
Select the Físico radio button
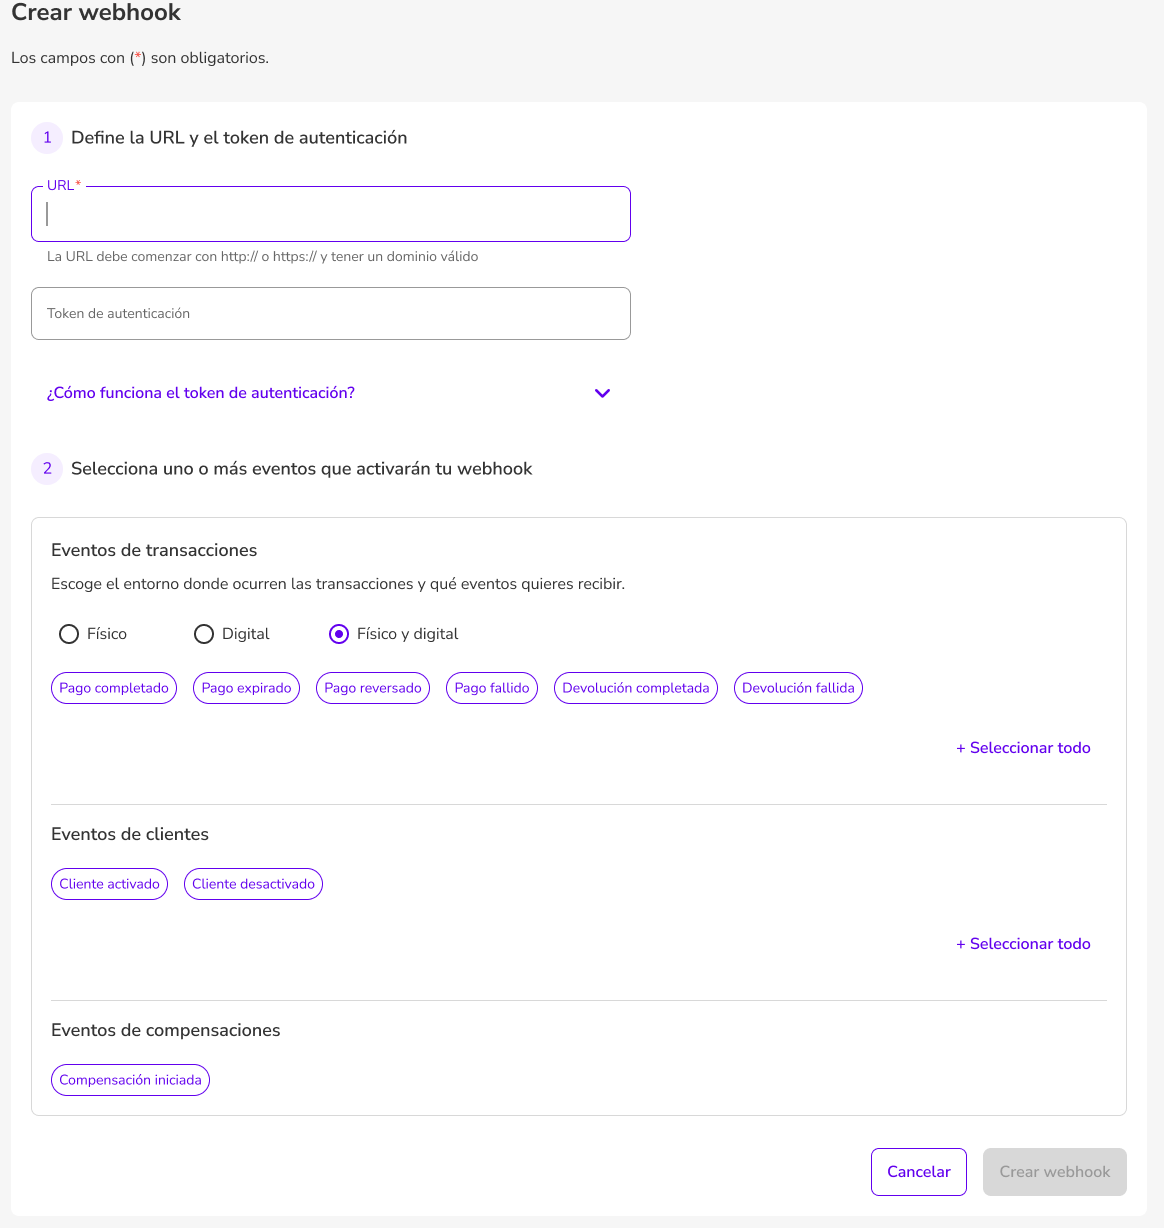(x=69, y=634)
